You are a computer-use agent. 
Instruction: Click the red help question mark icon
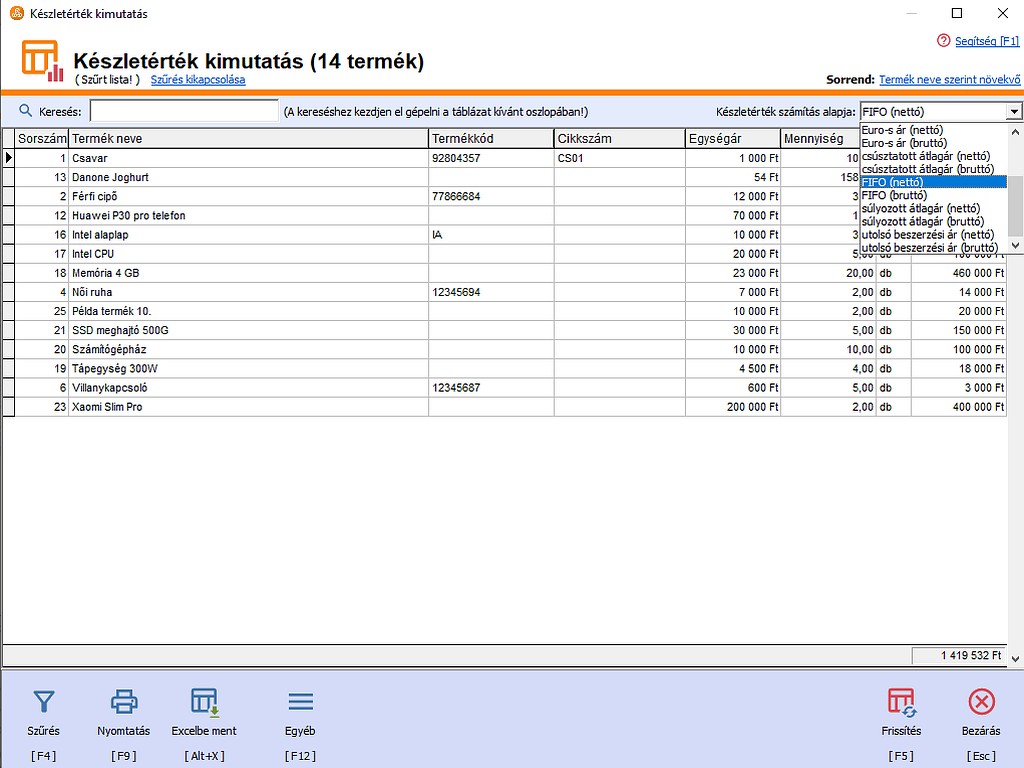943,40
